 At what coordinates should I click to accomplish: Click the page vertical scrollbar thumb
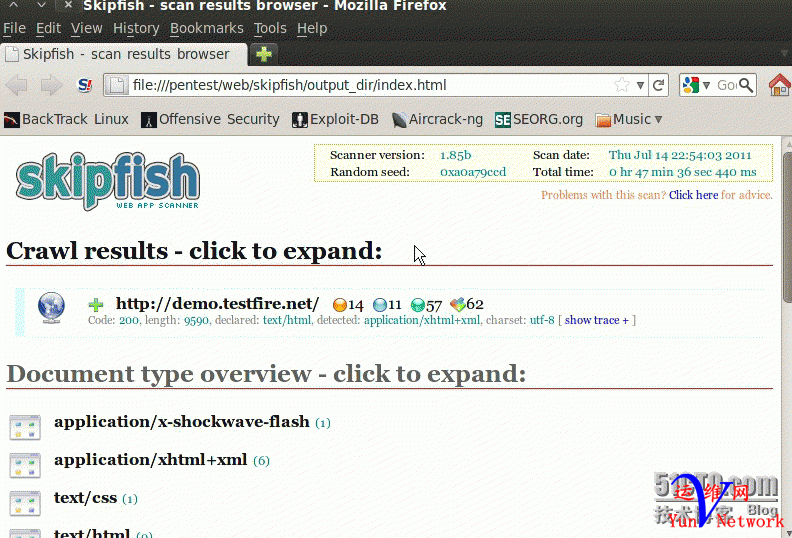(x=787, y=227)
